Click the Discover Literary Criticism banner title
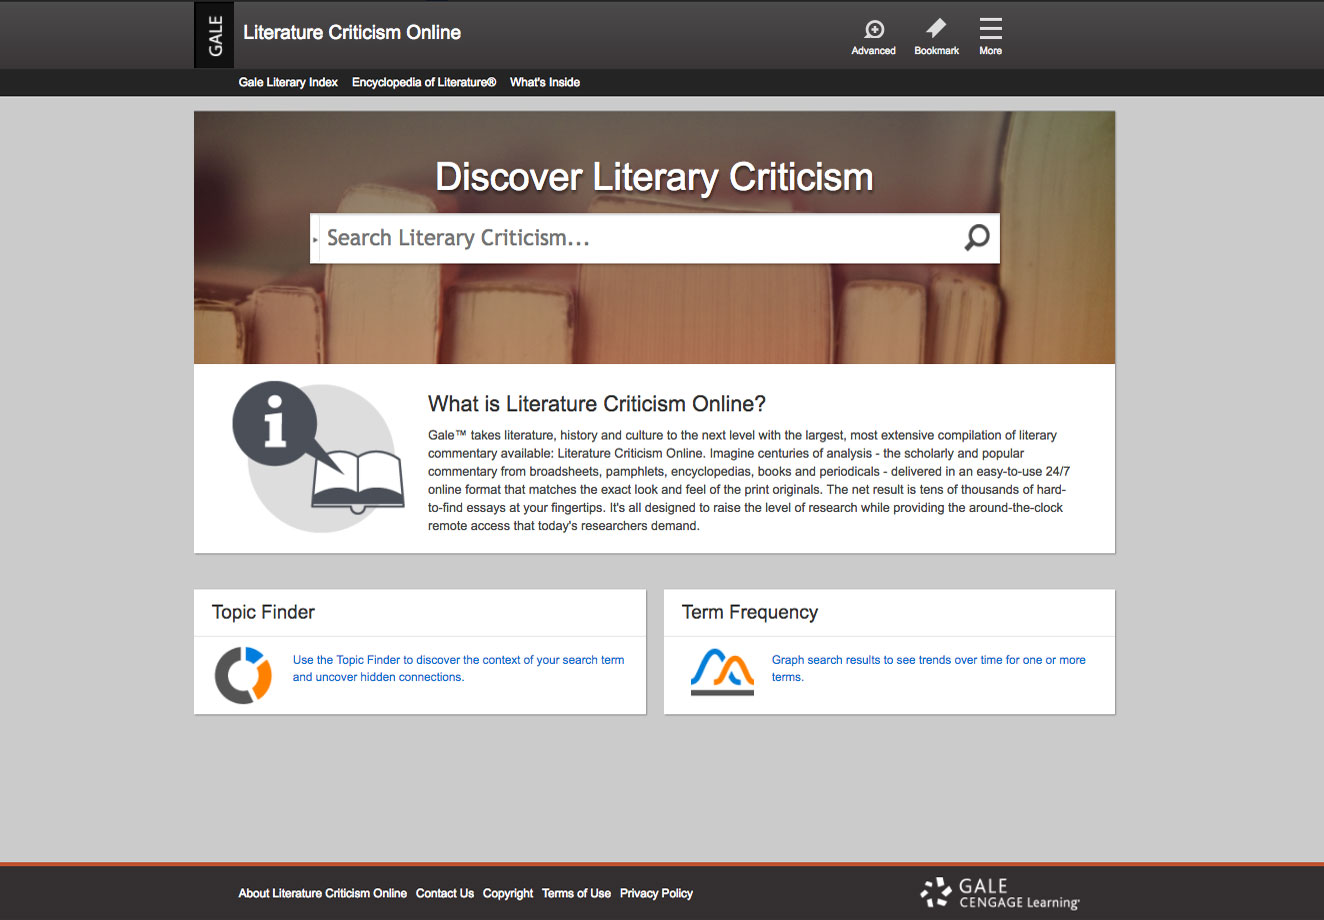This screenshot has width=1324, height=920. tap(654, 177)
